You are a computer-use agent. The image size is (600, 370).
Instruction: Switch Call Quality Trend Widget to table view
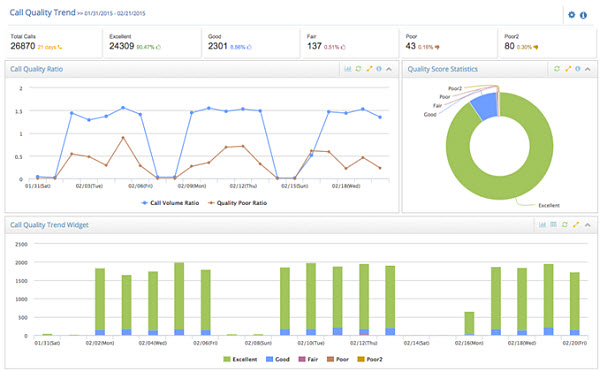[553, 225]
